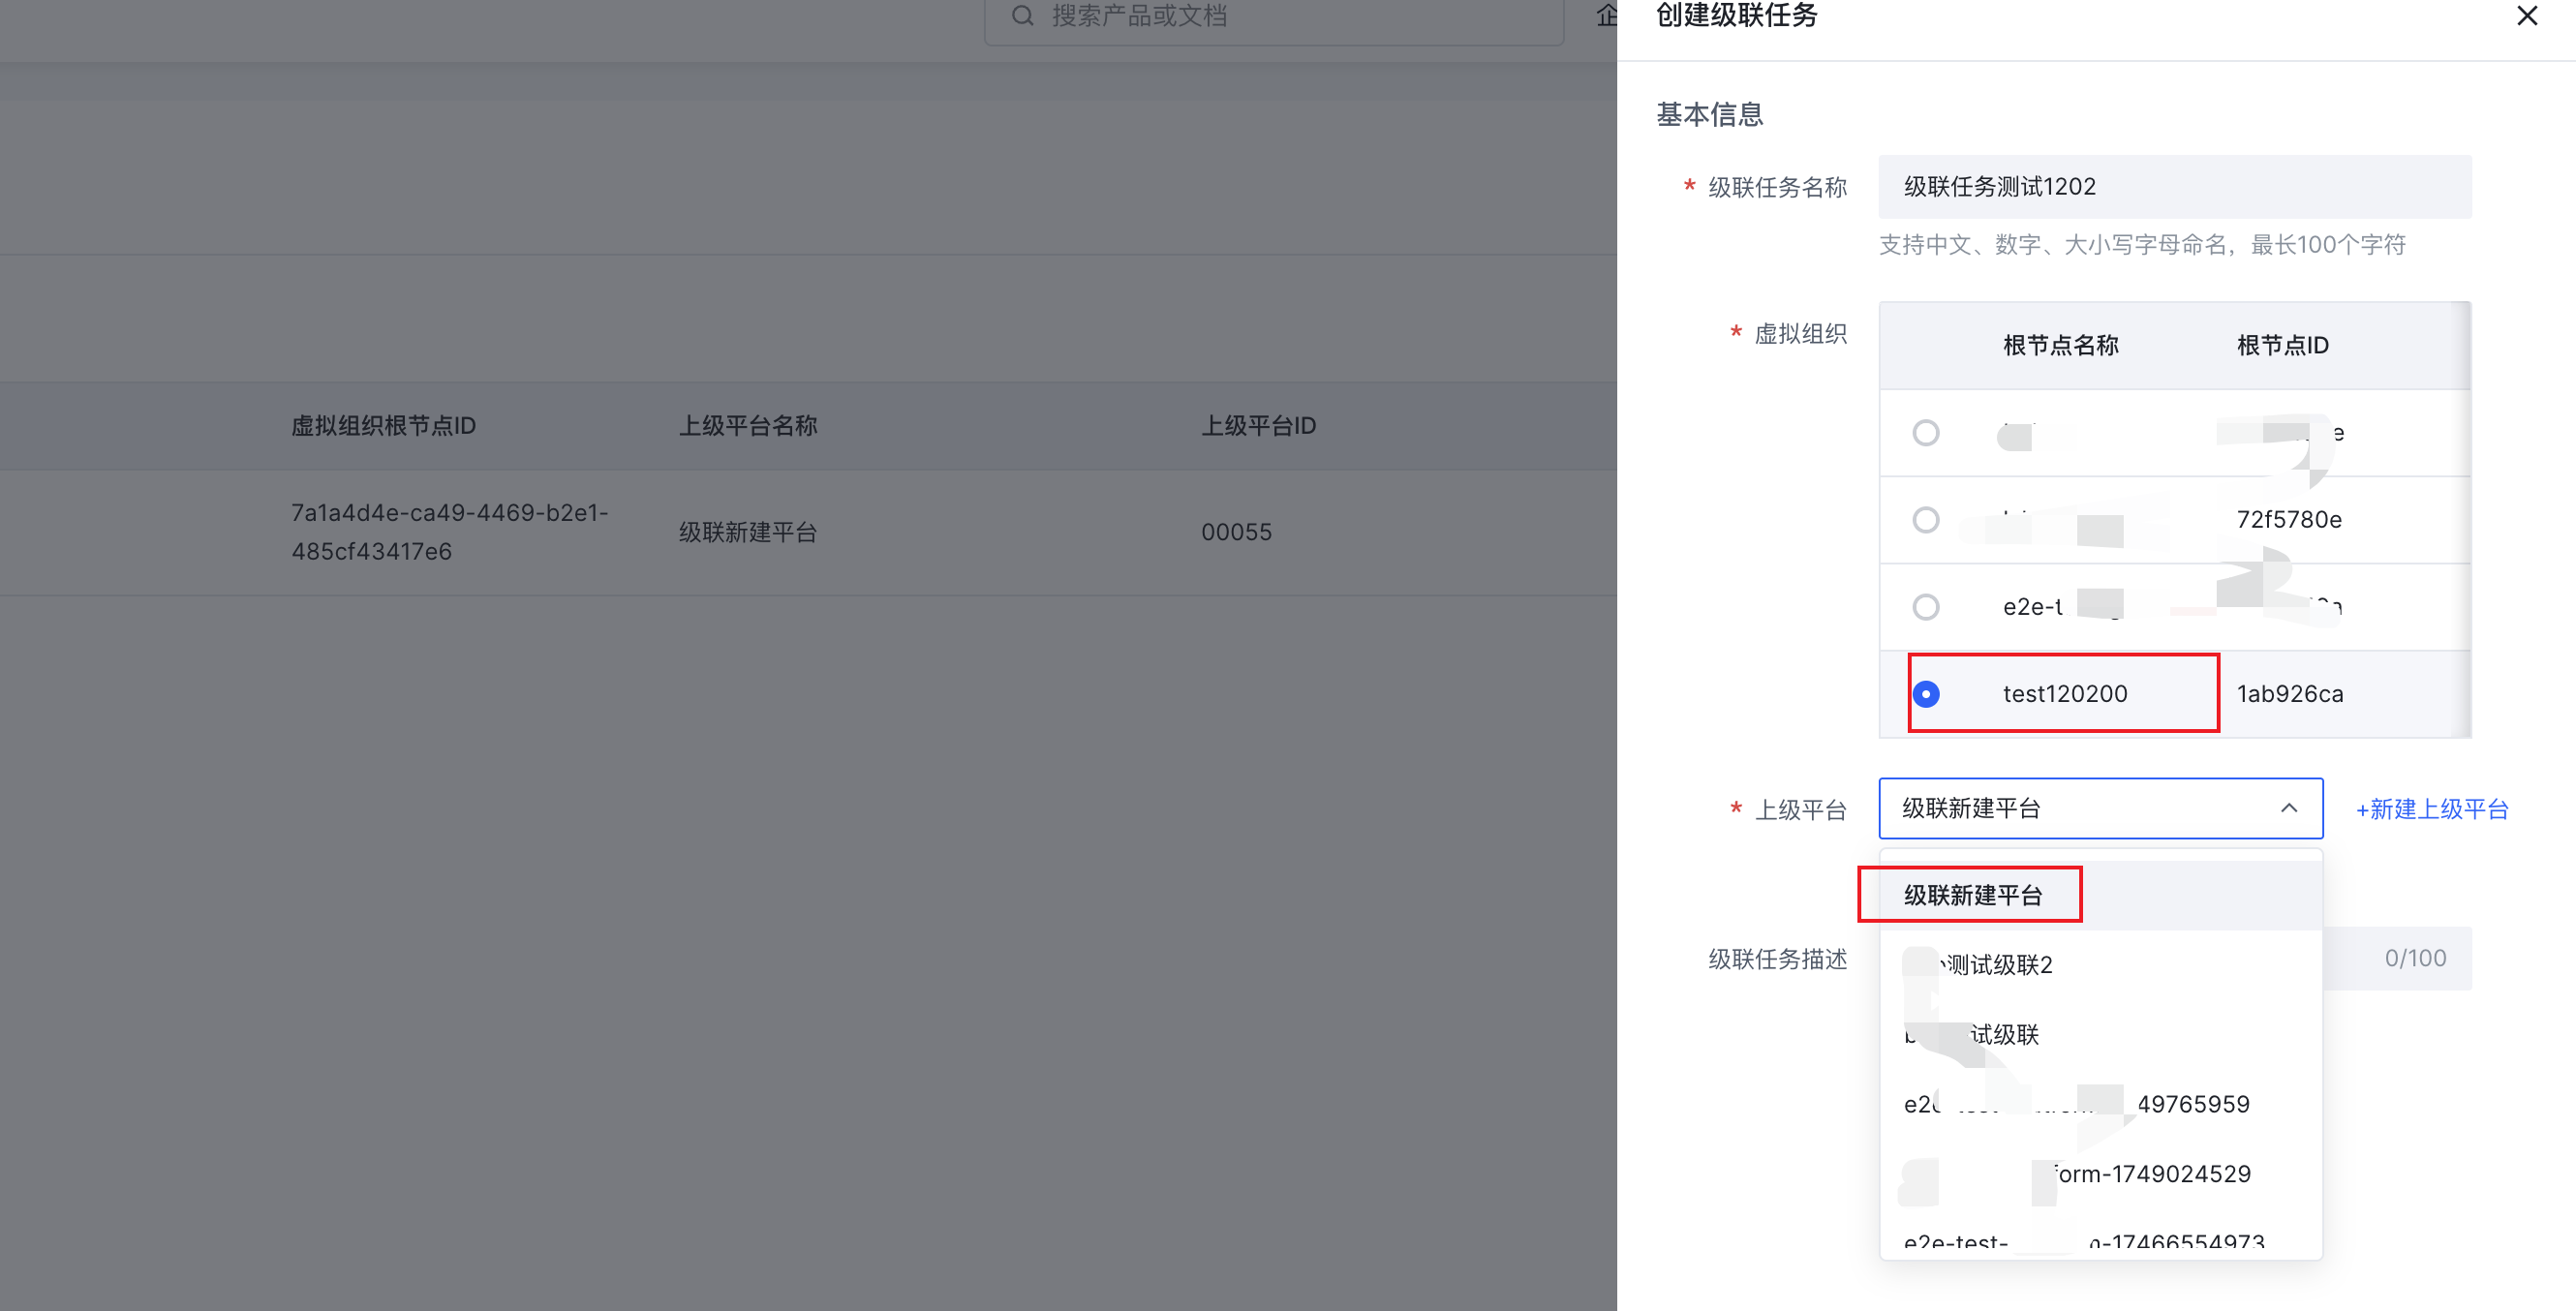
Task: Select the first virtual organization radio button
Action: click(1926, 433)
